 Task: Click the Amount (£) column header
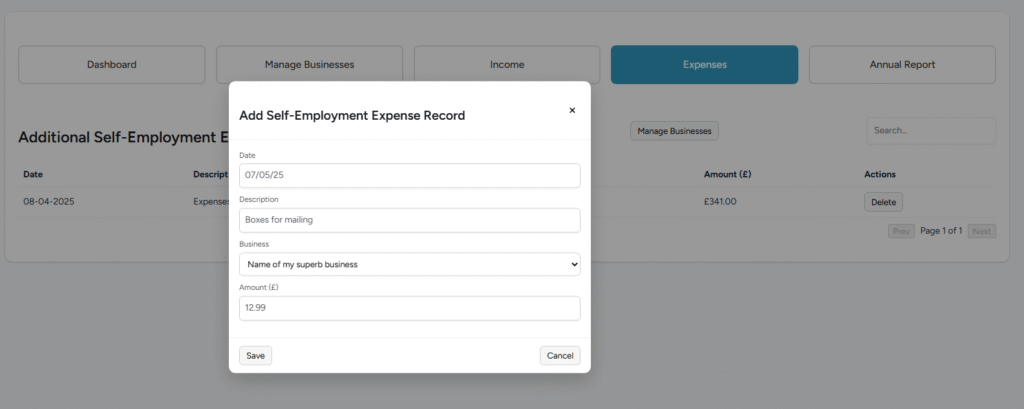(x=727, y=174)
